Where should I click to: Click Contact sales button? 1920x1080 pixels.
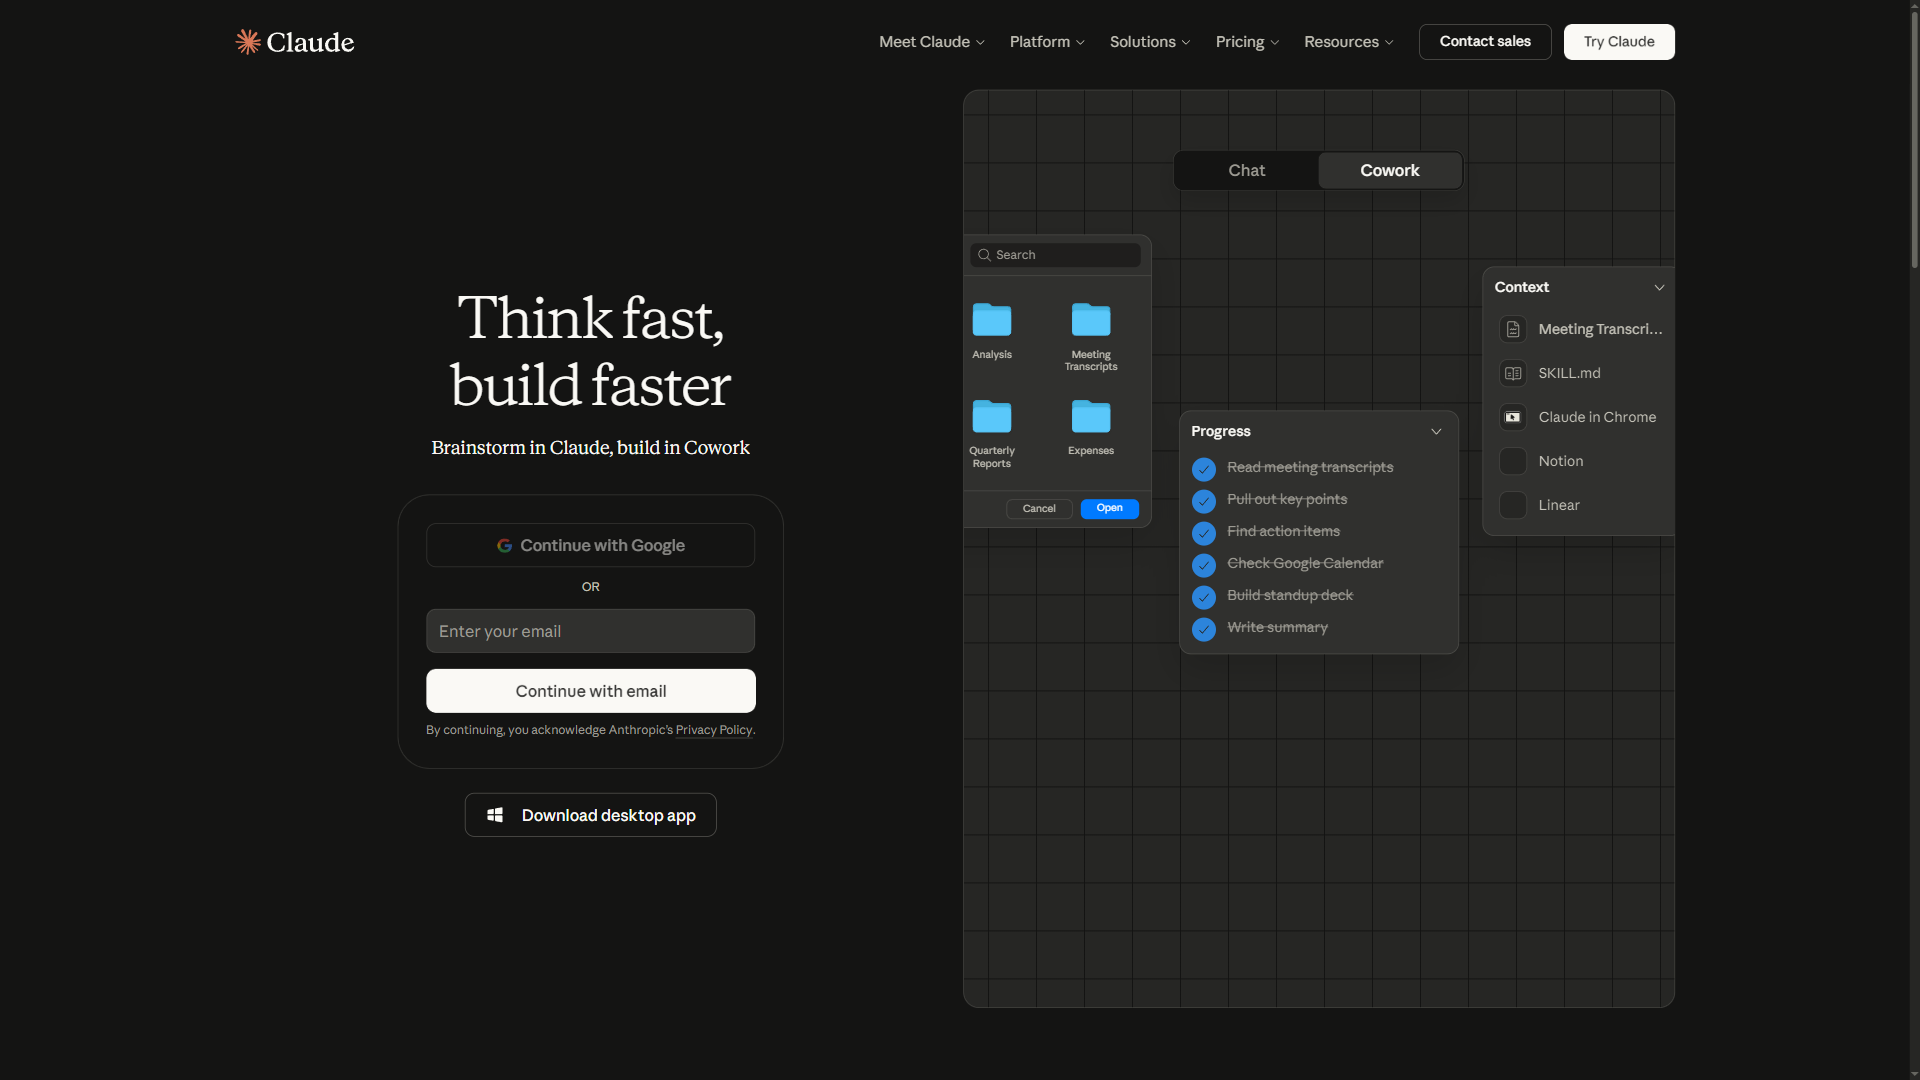1485,42
